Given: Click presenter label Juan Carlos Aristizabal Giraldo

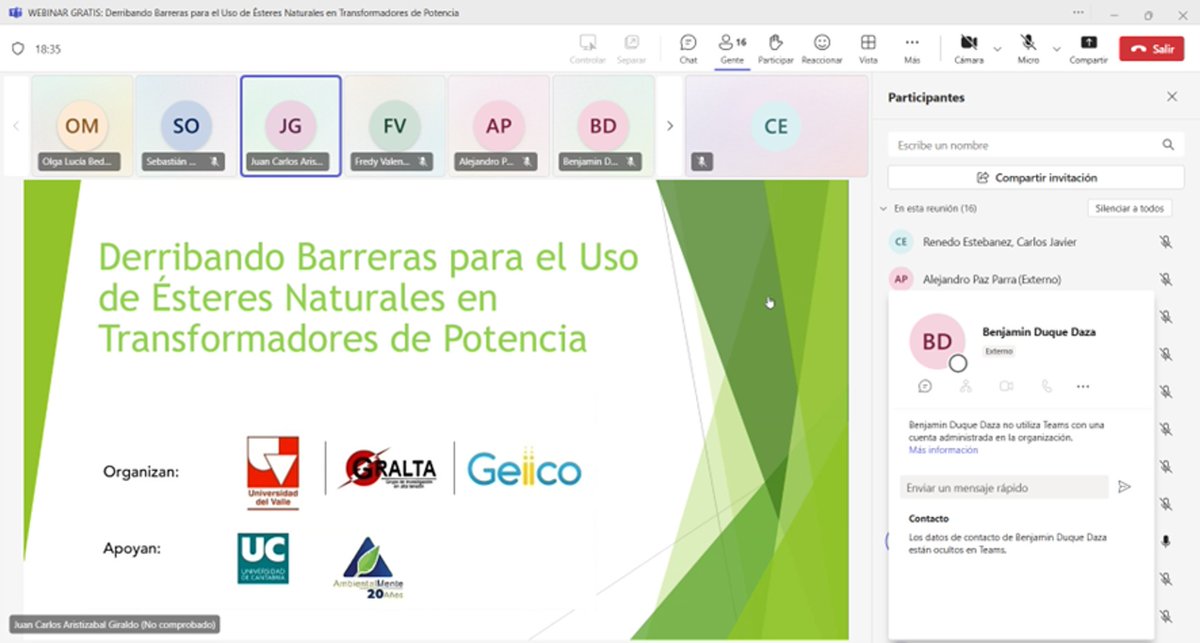Looking at the screenshot, I should [114, 624].
